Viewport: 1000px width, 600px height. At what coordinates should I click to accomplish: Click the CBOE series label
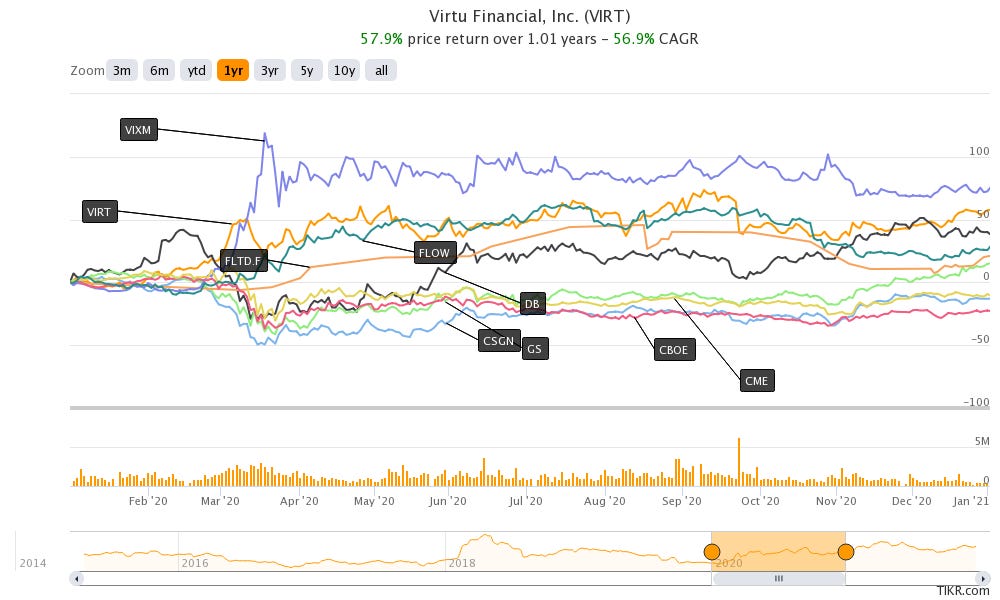[674, 349]
